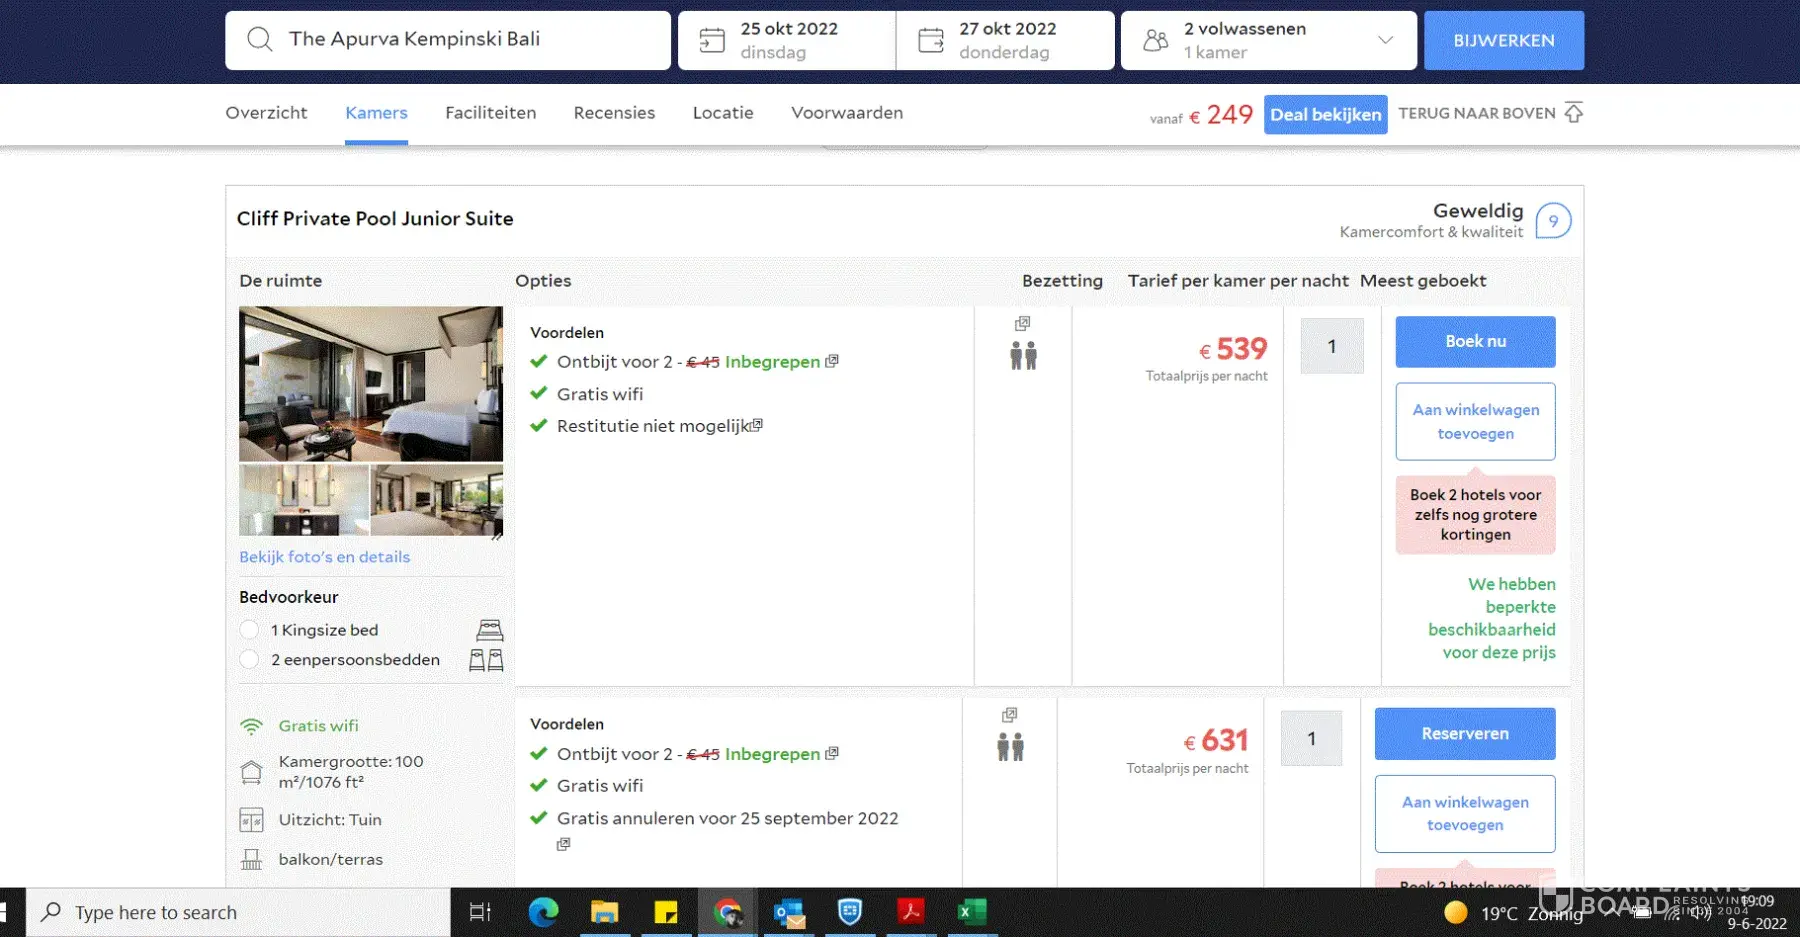Open the blue shield app on the taskbar

(850, 912)
